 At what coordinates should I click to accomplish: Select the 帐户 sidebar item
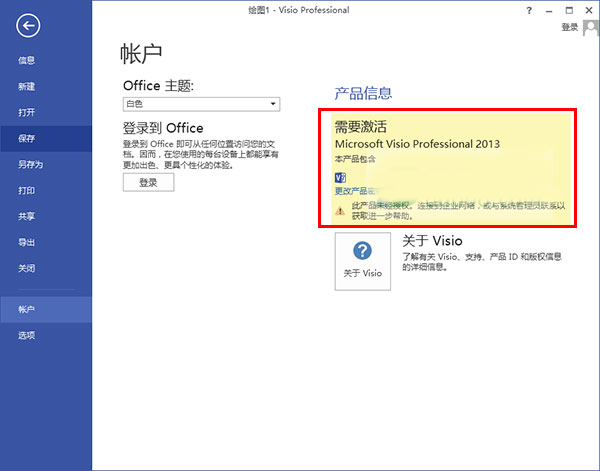coord(46,309)
